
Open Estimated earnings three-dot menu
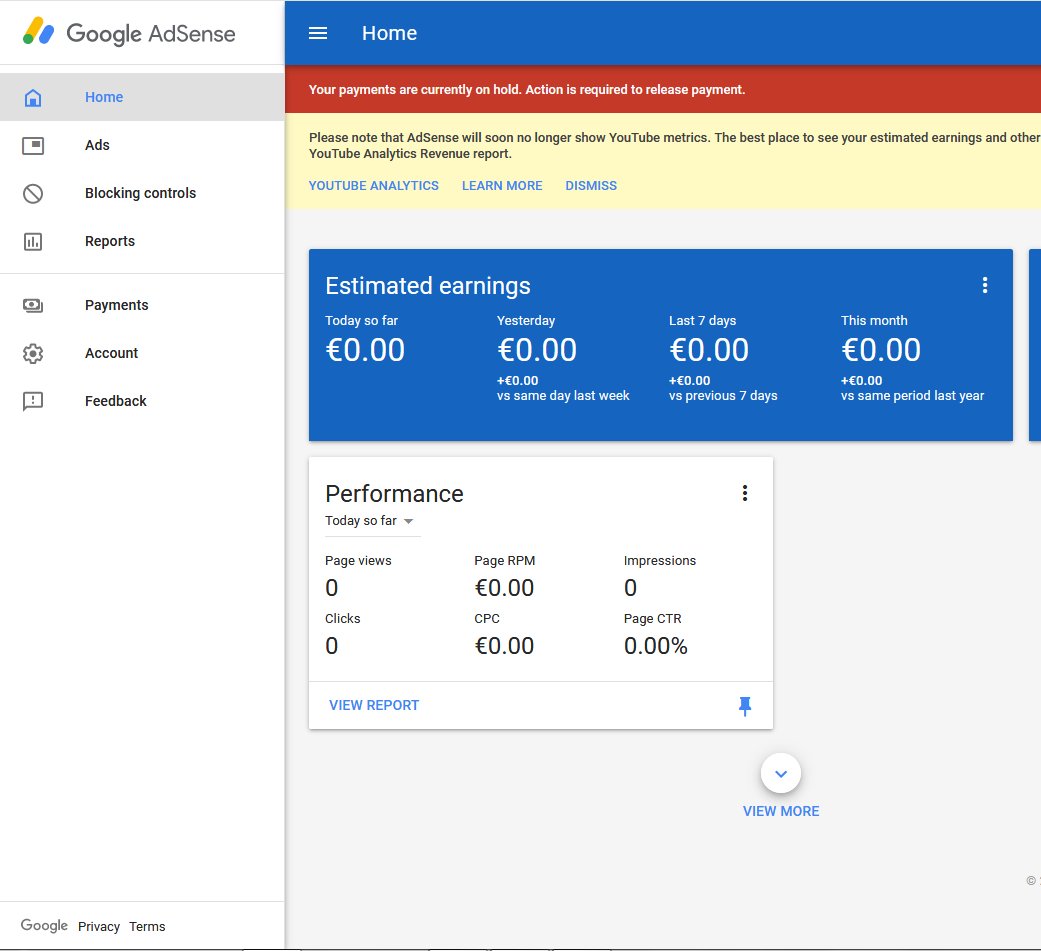coord(985,285)
